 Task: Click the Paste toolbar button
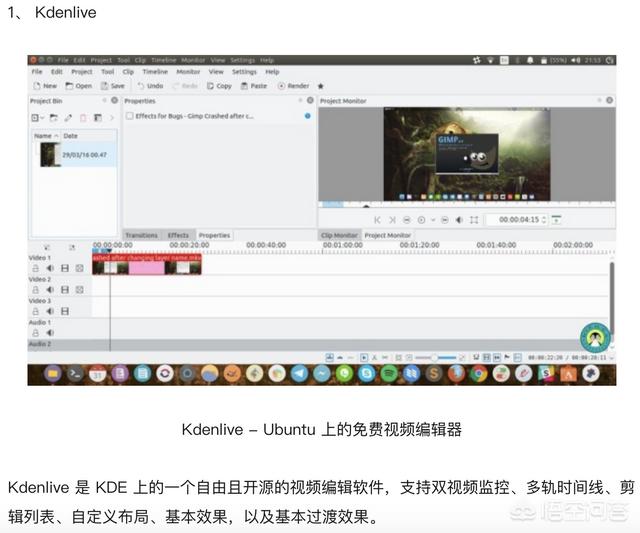click(253, 86)
